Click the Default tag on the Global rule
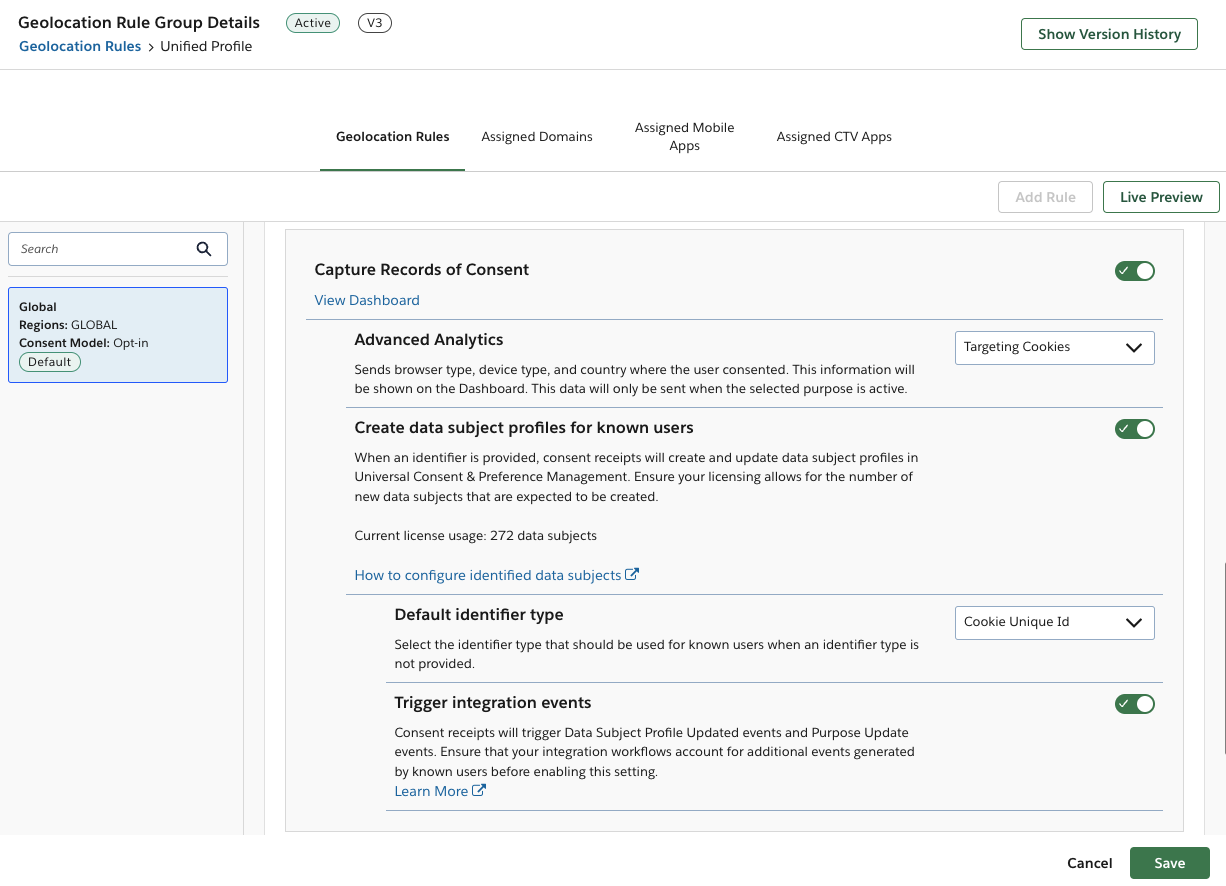Screen dimensions: 1226x886 [x=49, y=361]
